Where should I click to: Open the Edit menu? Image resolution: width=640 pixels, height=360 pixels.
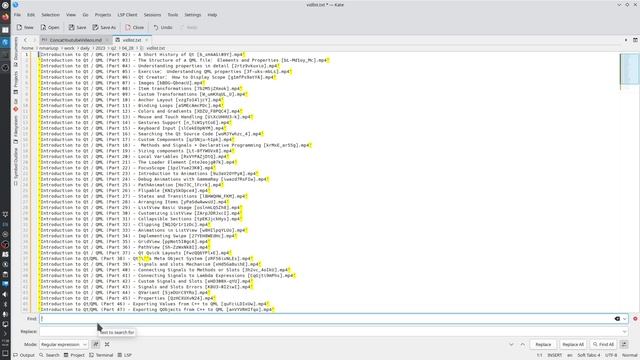(x=31, y=15)
